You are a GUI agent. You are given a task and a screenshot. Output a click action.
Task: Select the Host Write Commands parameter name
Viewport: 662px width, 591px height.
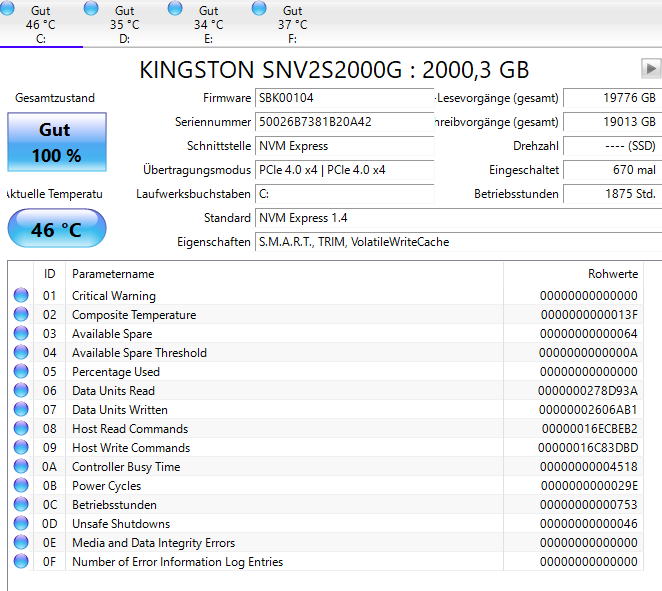[x=131, y=448]
